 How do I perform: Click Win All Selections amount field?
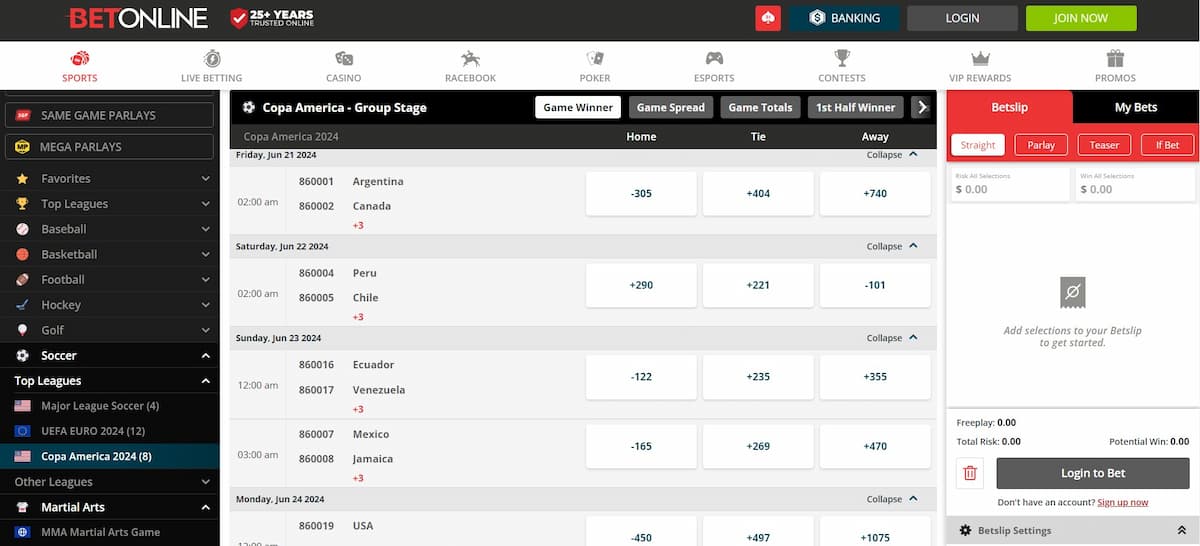pos(1135,185)
